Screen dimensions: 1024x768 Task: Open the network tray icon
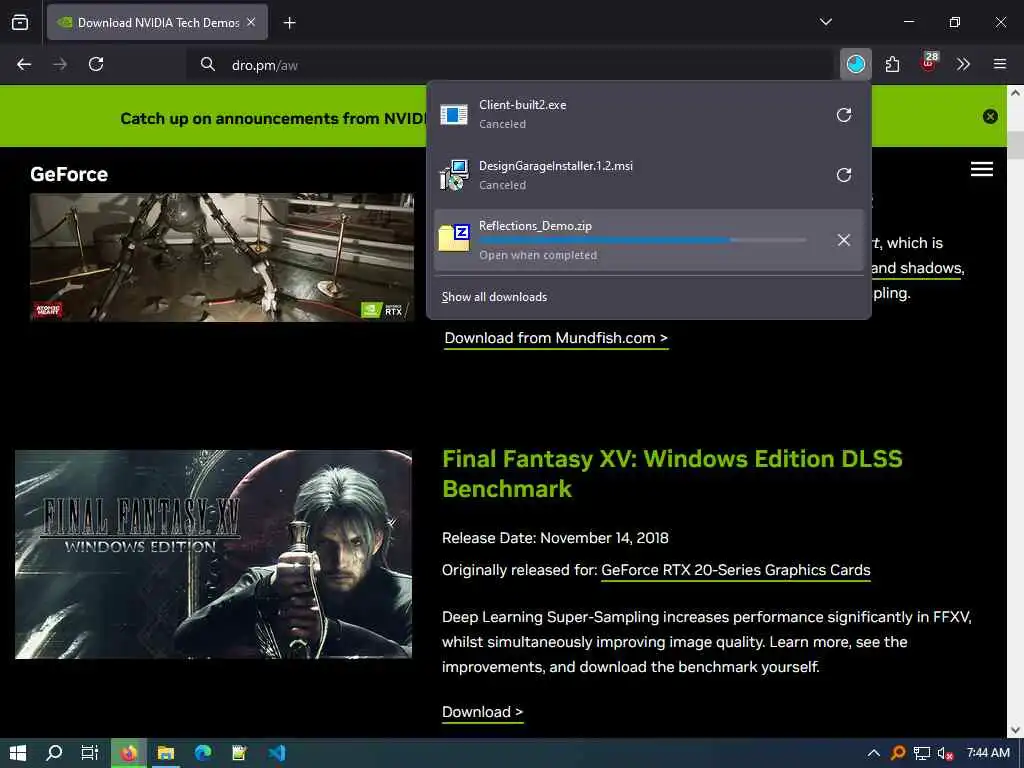[921, 753]
